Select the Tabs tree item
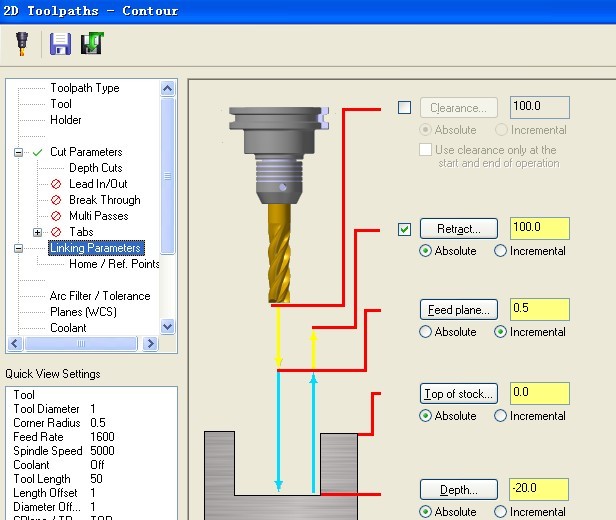This screenshot has height=520, width=616. tap(81, 232)
